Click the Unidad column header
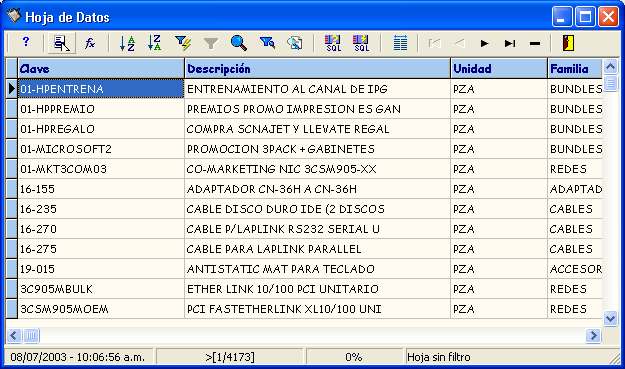The height and width of the screenshot is (369, 625). (499, 69)
